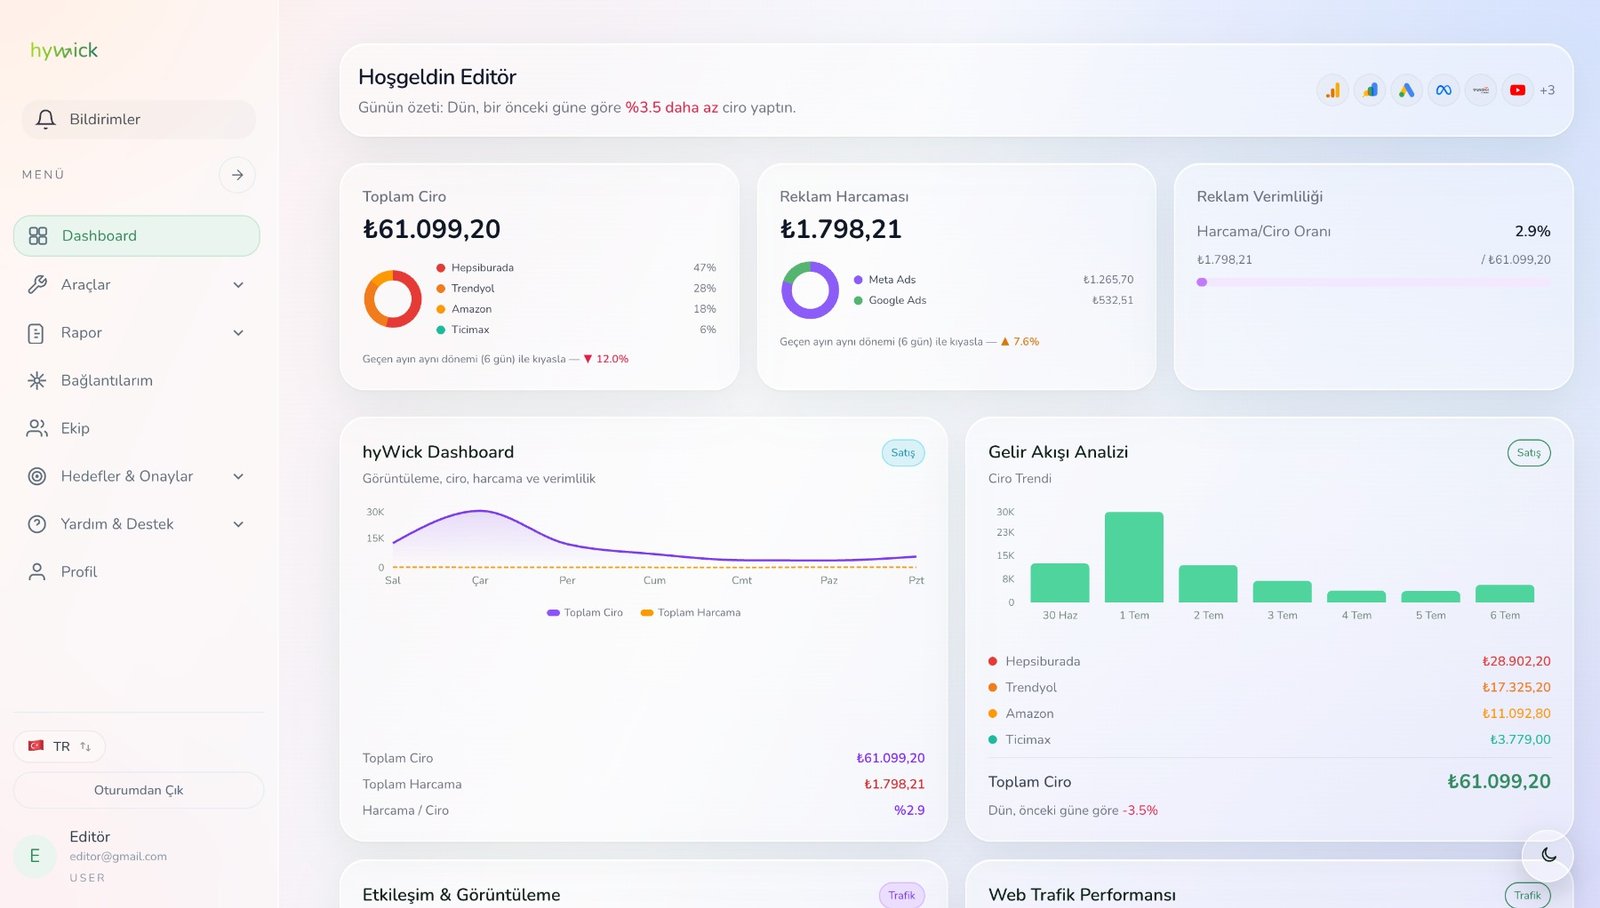Collapse the sidebar with arrow button
Viewport: 1600px width, 908px height.
(237, 175)
